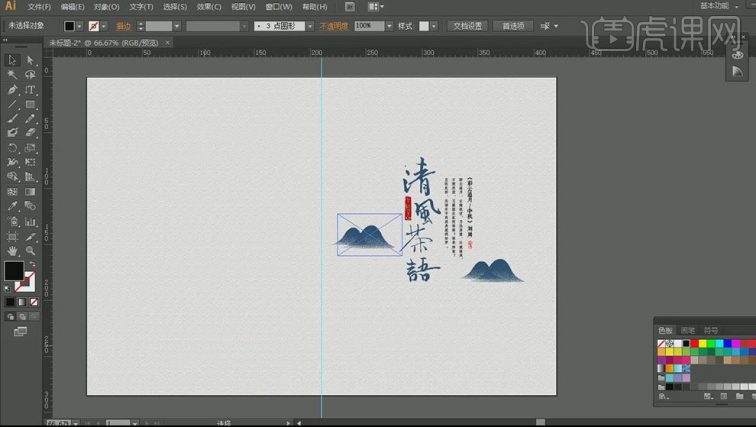Screen dimensions: 756x427
Task: Pick the Hand tool
Action: [13, 251]
